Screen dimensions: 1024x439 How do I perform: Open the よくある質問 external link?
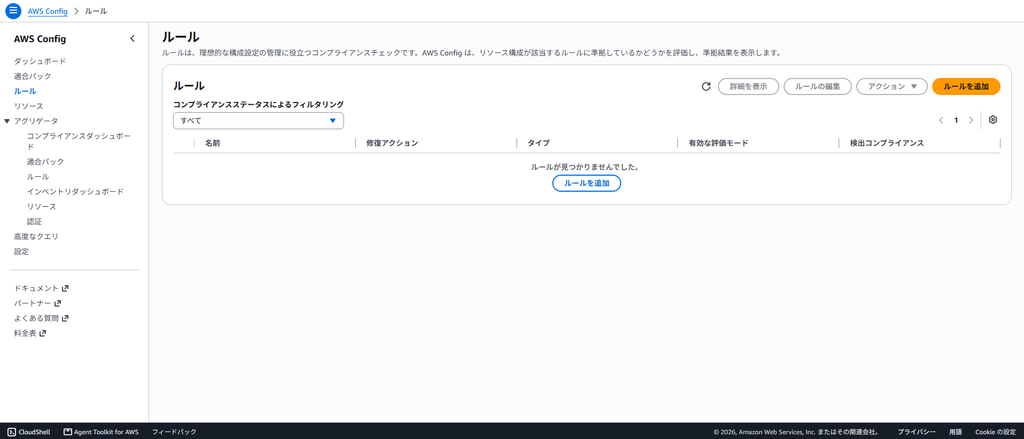click(x=41, y=318)
